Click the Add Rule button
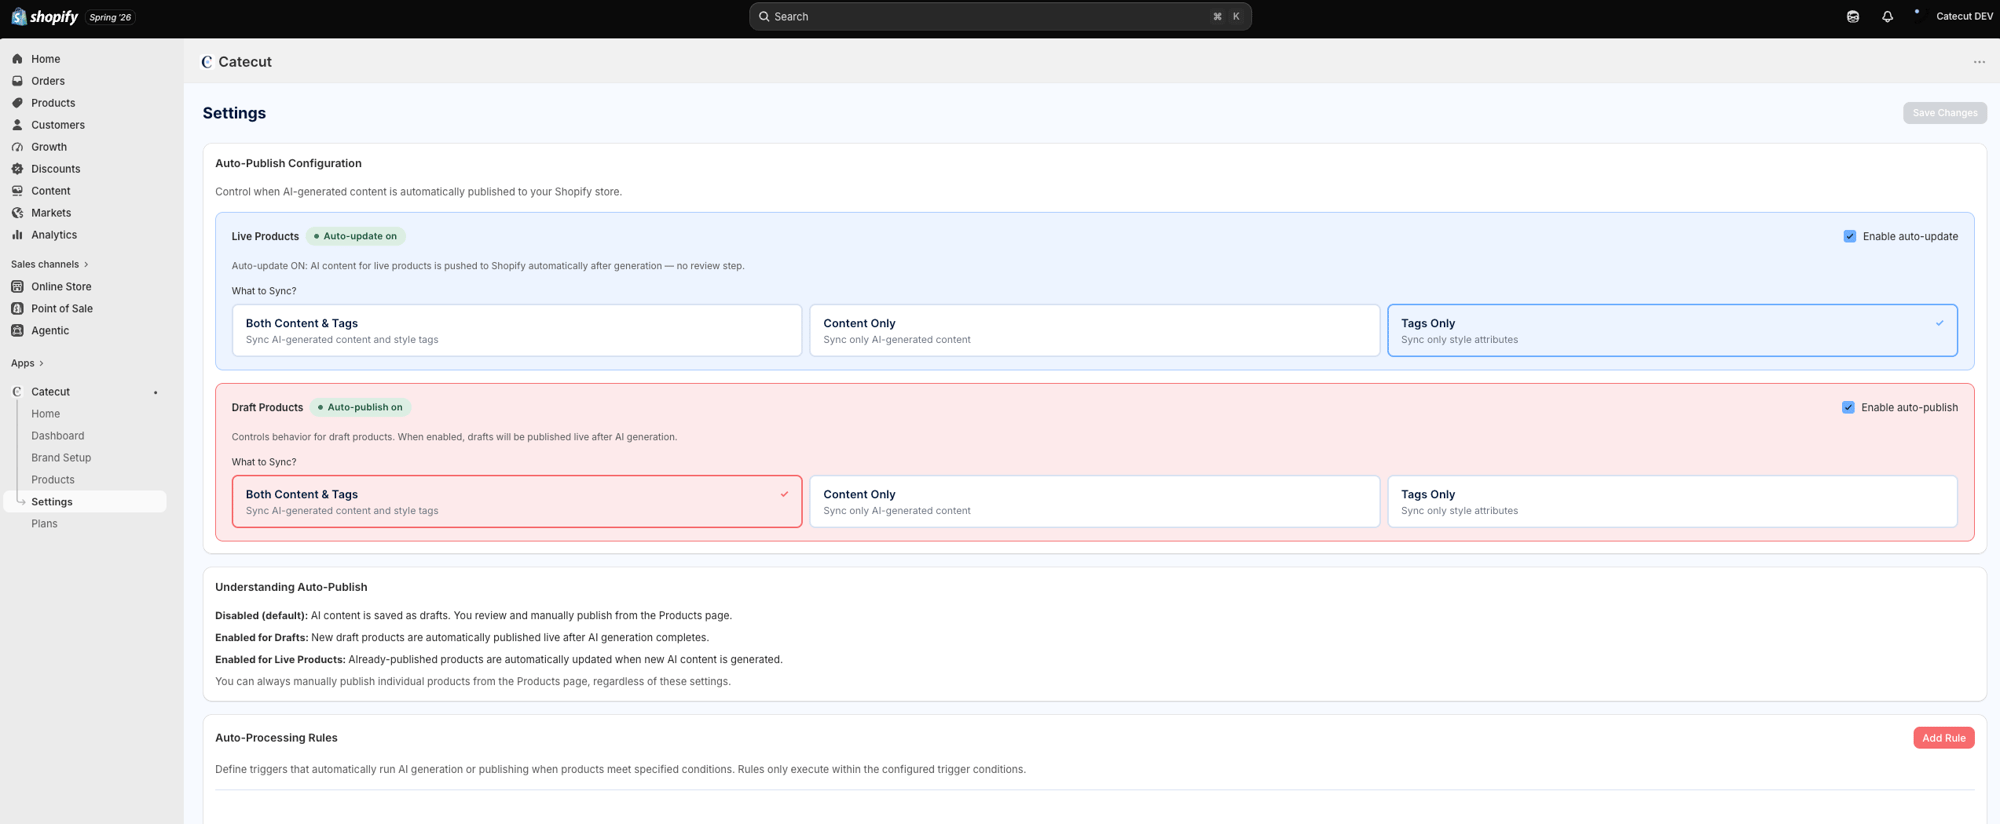Image resolution: width=2000 pixels, height=824 pixels. (1943, 738)
